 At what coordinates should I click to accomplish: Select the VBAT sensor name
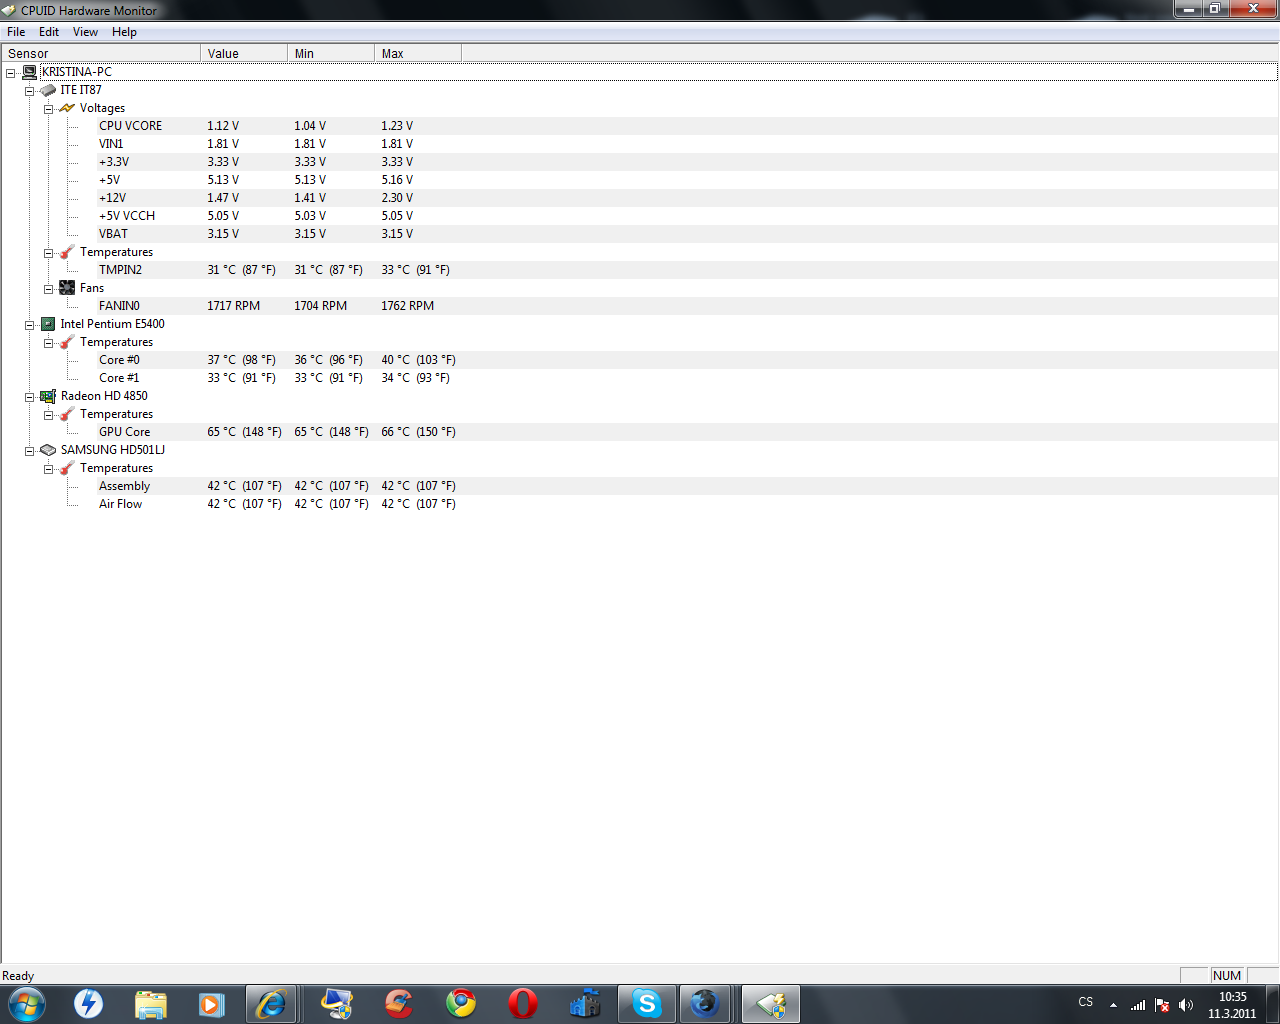[x=113, y=234]
